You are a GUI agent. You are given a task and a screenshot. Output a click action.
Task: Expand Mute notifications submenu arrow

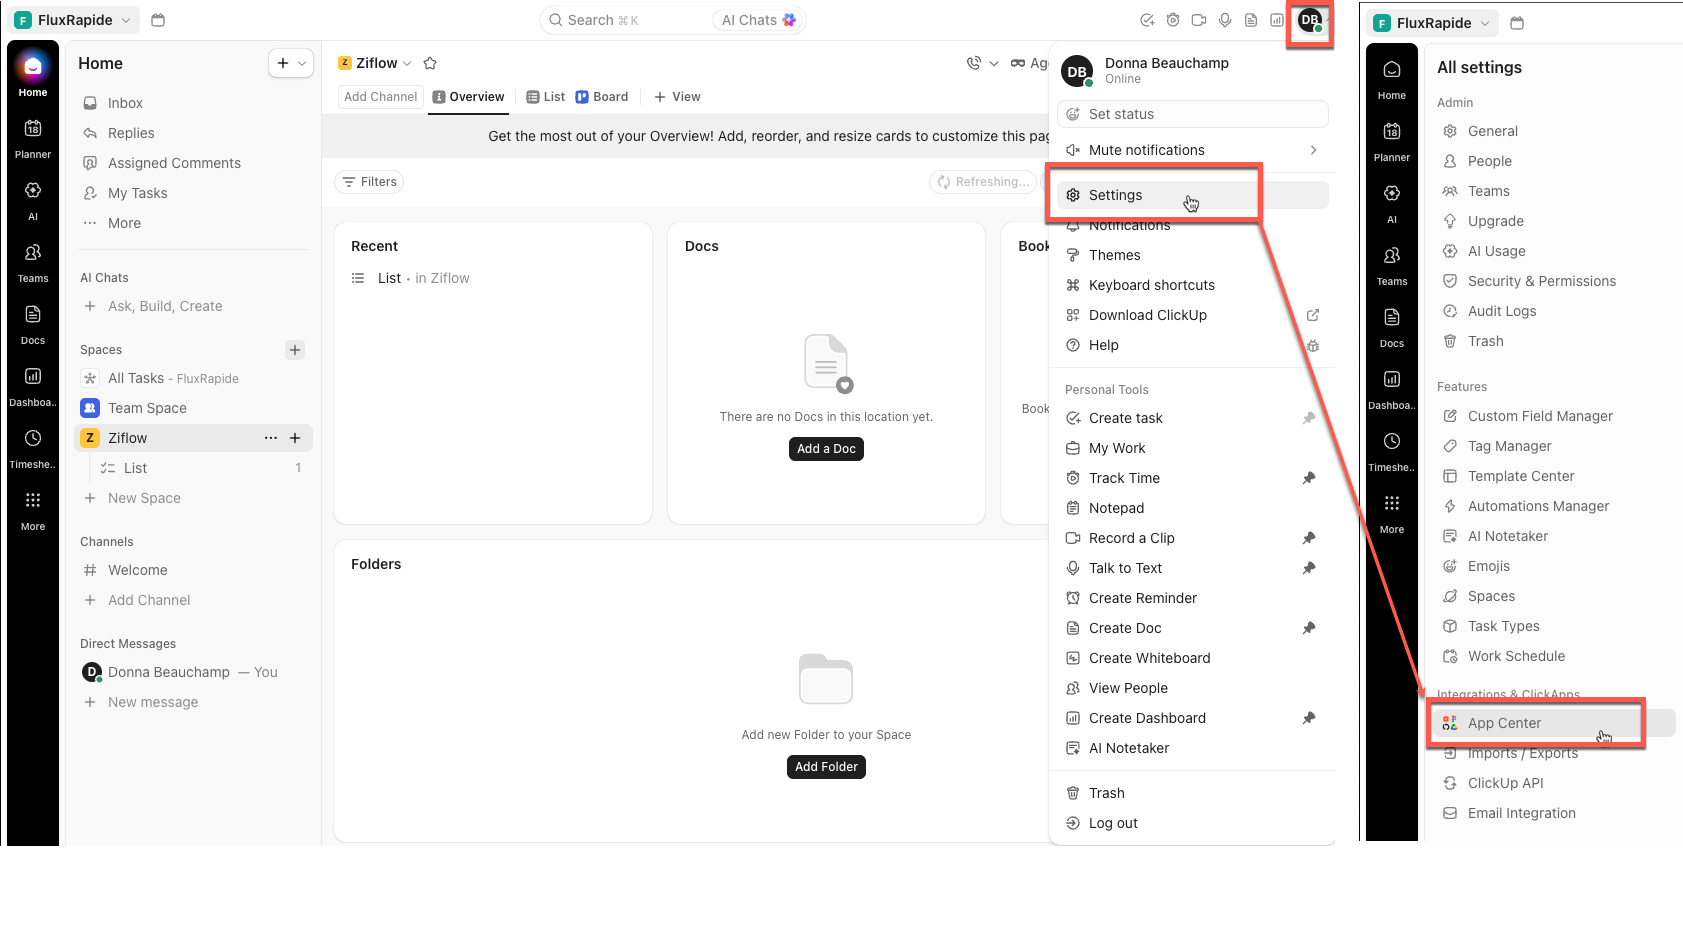click(1313, 150)
